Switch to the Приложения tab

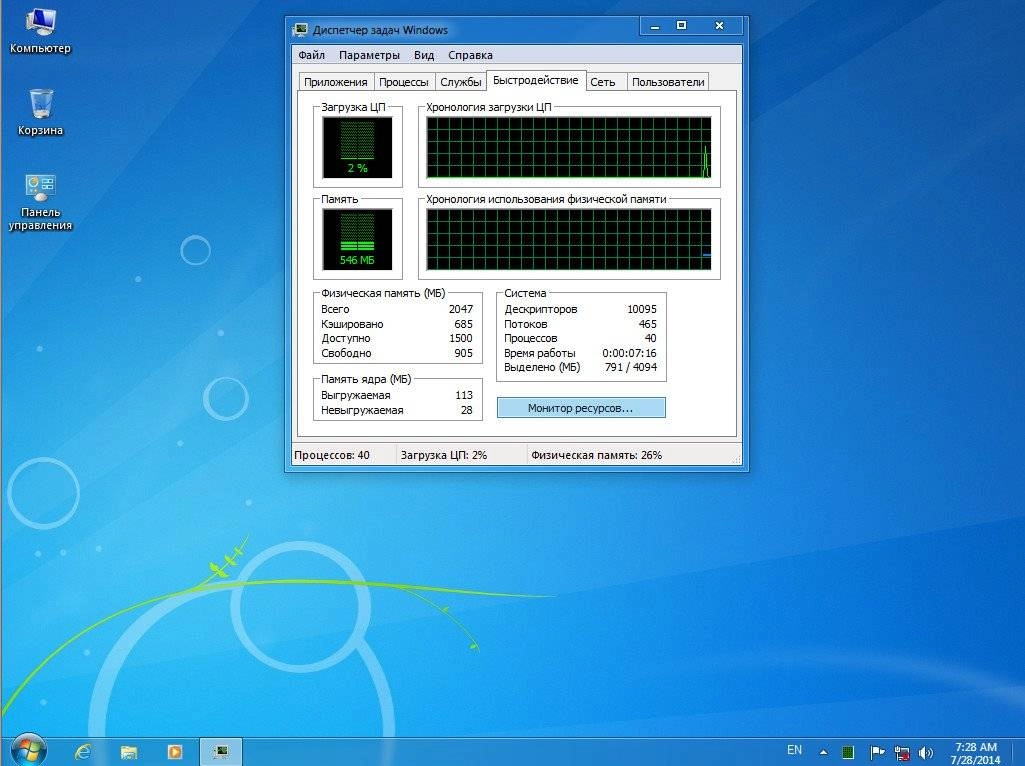[335, 82]
